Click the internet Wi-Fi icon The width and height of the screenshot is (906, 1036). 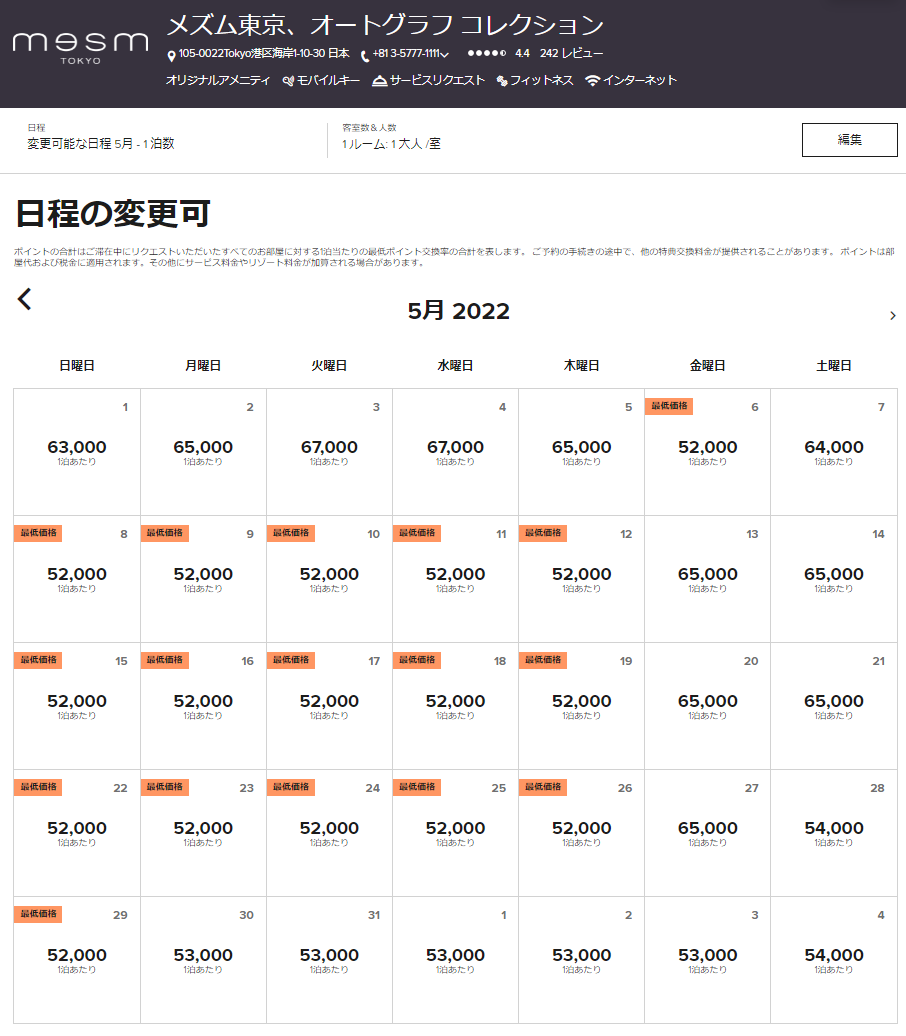click(x=593, y=81)
